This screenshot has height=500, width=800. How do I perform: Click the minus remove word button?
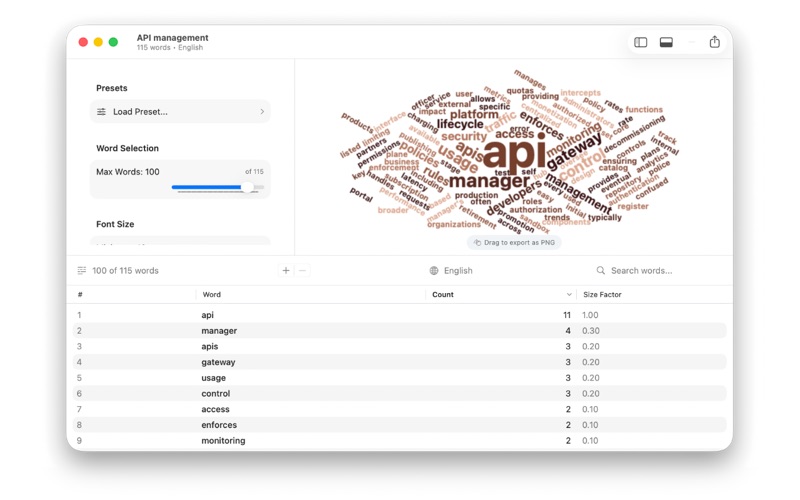[303, 270]
